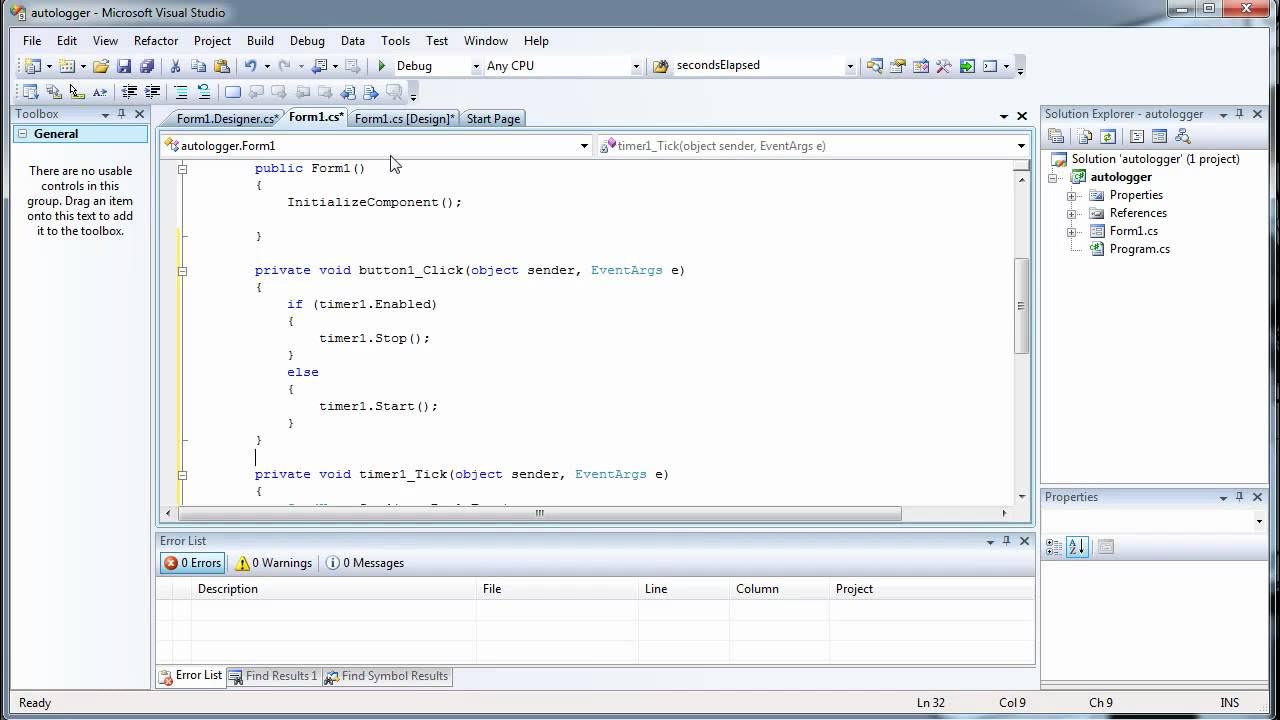Open the Build menu
Screen dimensions: 1280x720
tap(260, 41)
